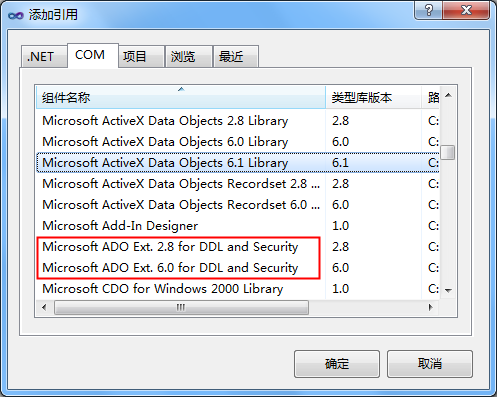This screenshot has height=397, width=497.
Task: Click the vertical scrollbar up arrow
Action: click(448, 96)
